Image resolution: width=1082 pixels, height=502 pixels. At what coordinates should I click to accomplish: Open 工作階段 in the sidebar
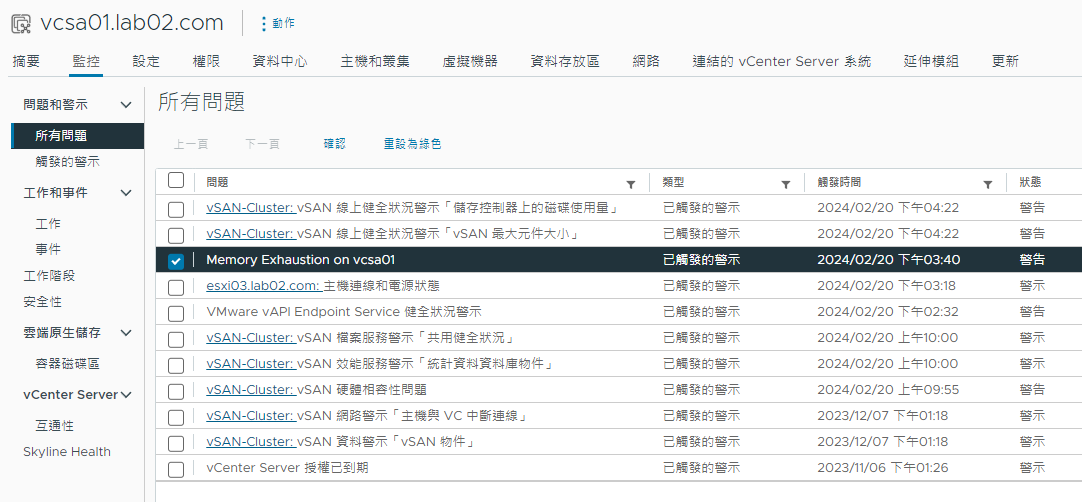click(49, 276)
